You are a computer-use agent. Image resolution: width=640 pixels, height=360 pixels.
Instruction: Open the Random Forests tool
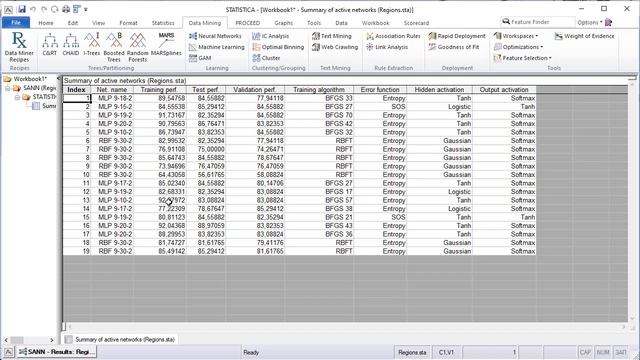[x=138, y=47]
